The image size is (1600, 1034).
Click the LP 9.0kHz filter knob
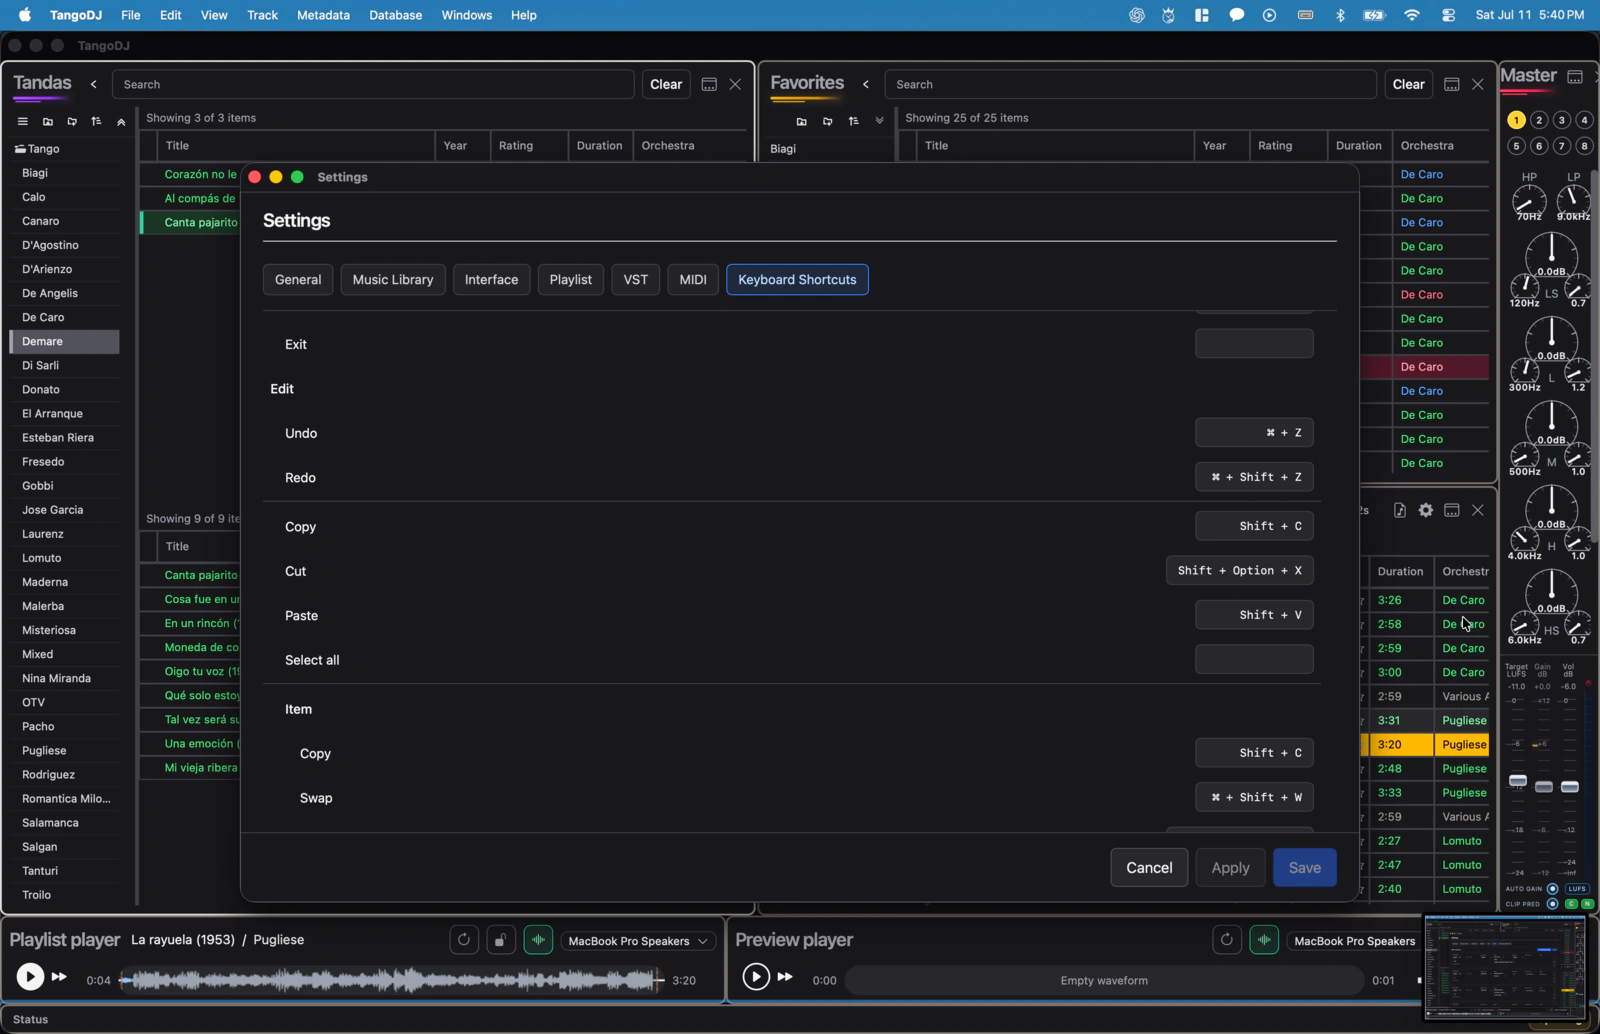click(1573, 200)
